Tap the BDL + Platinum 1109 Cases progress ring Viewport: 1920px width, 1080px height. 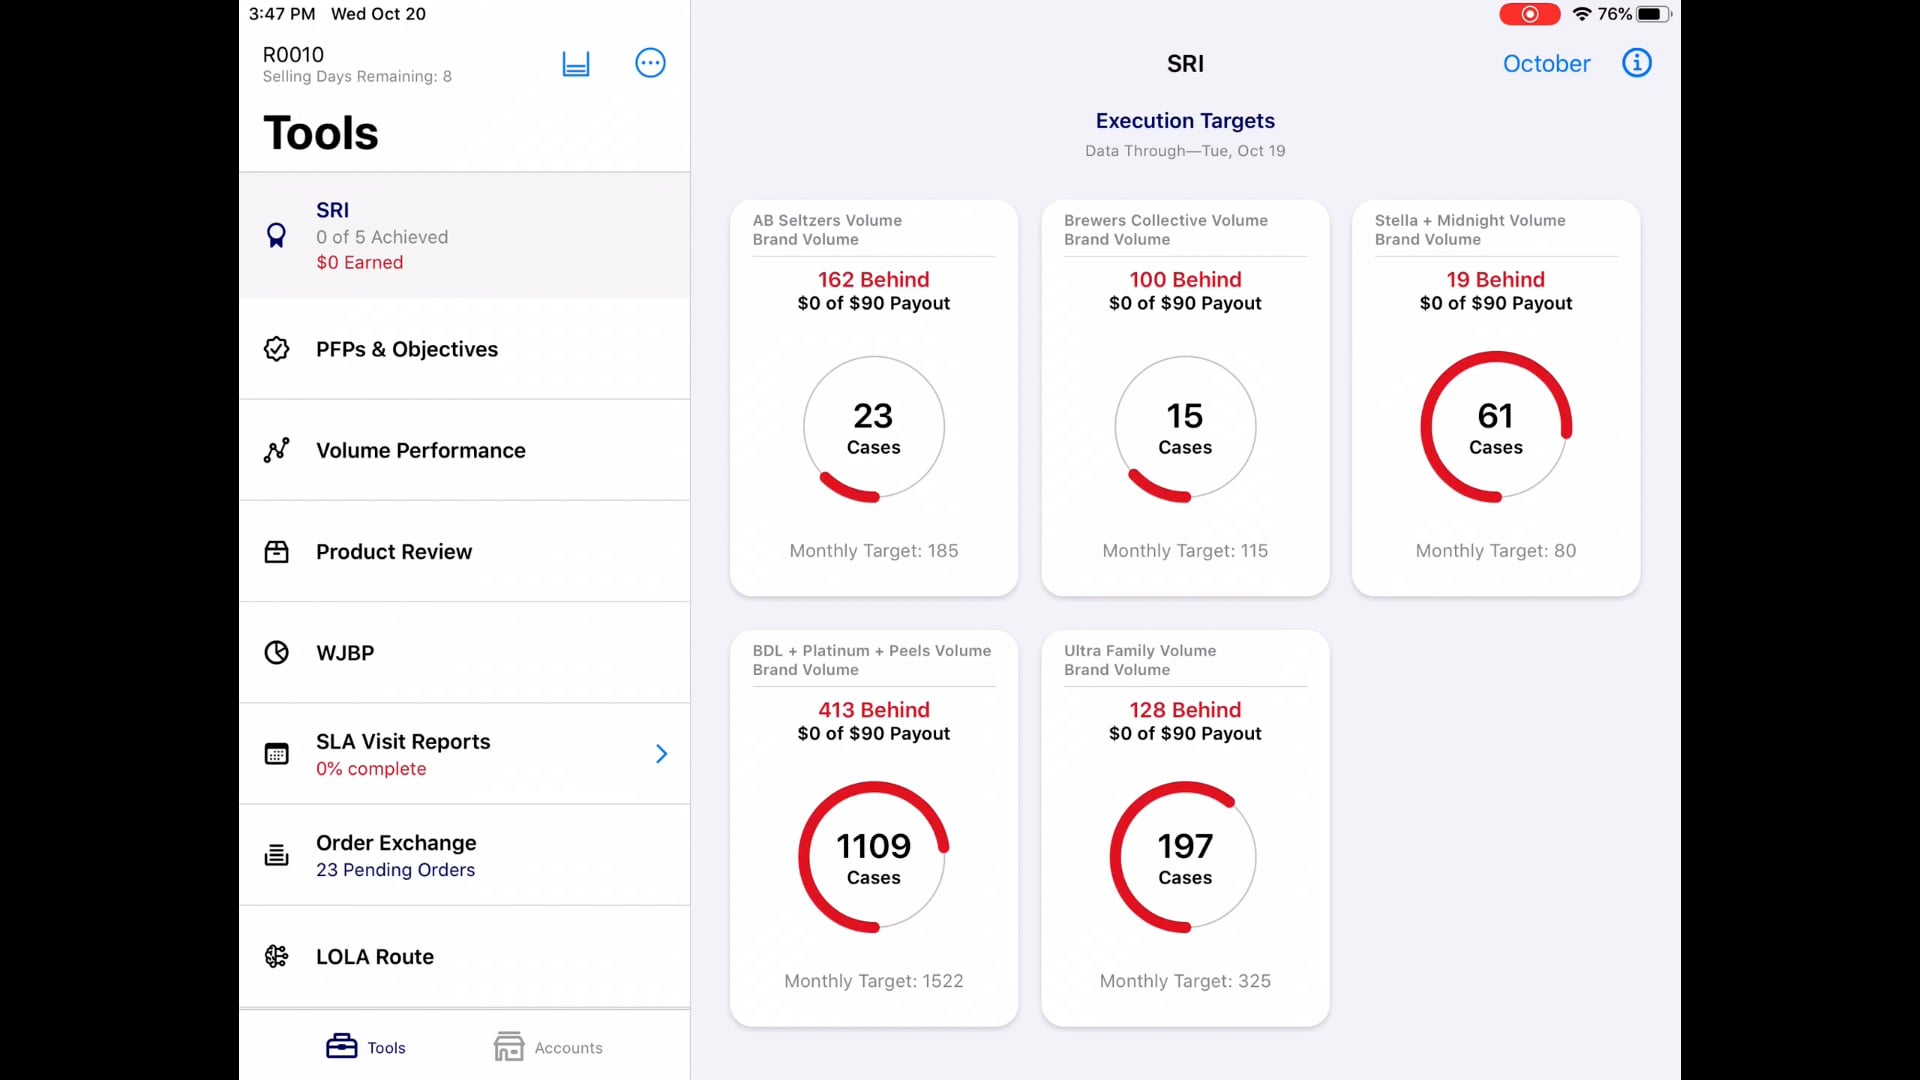[x=874, y=857]
